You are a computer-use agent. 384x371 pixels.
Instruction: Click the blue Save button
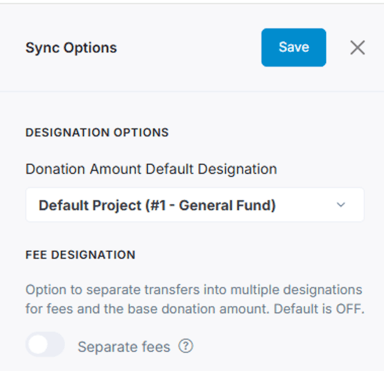[294, 47]
